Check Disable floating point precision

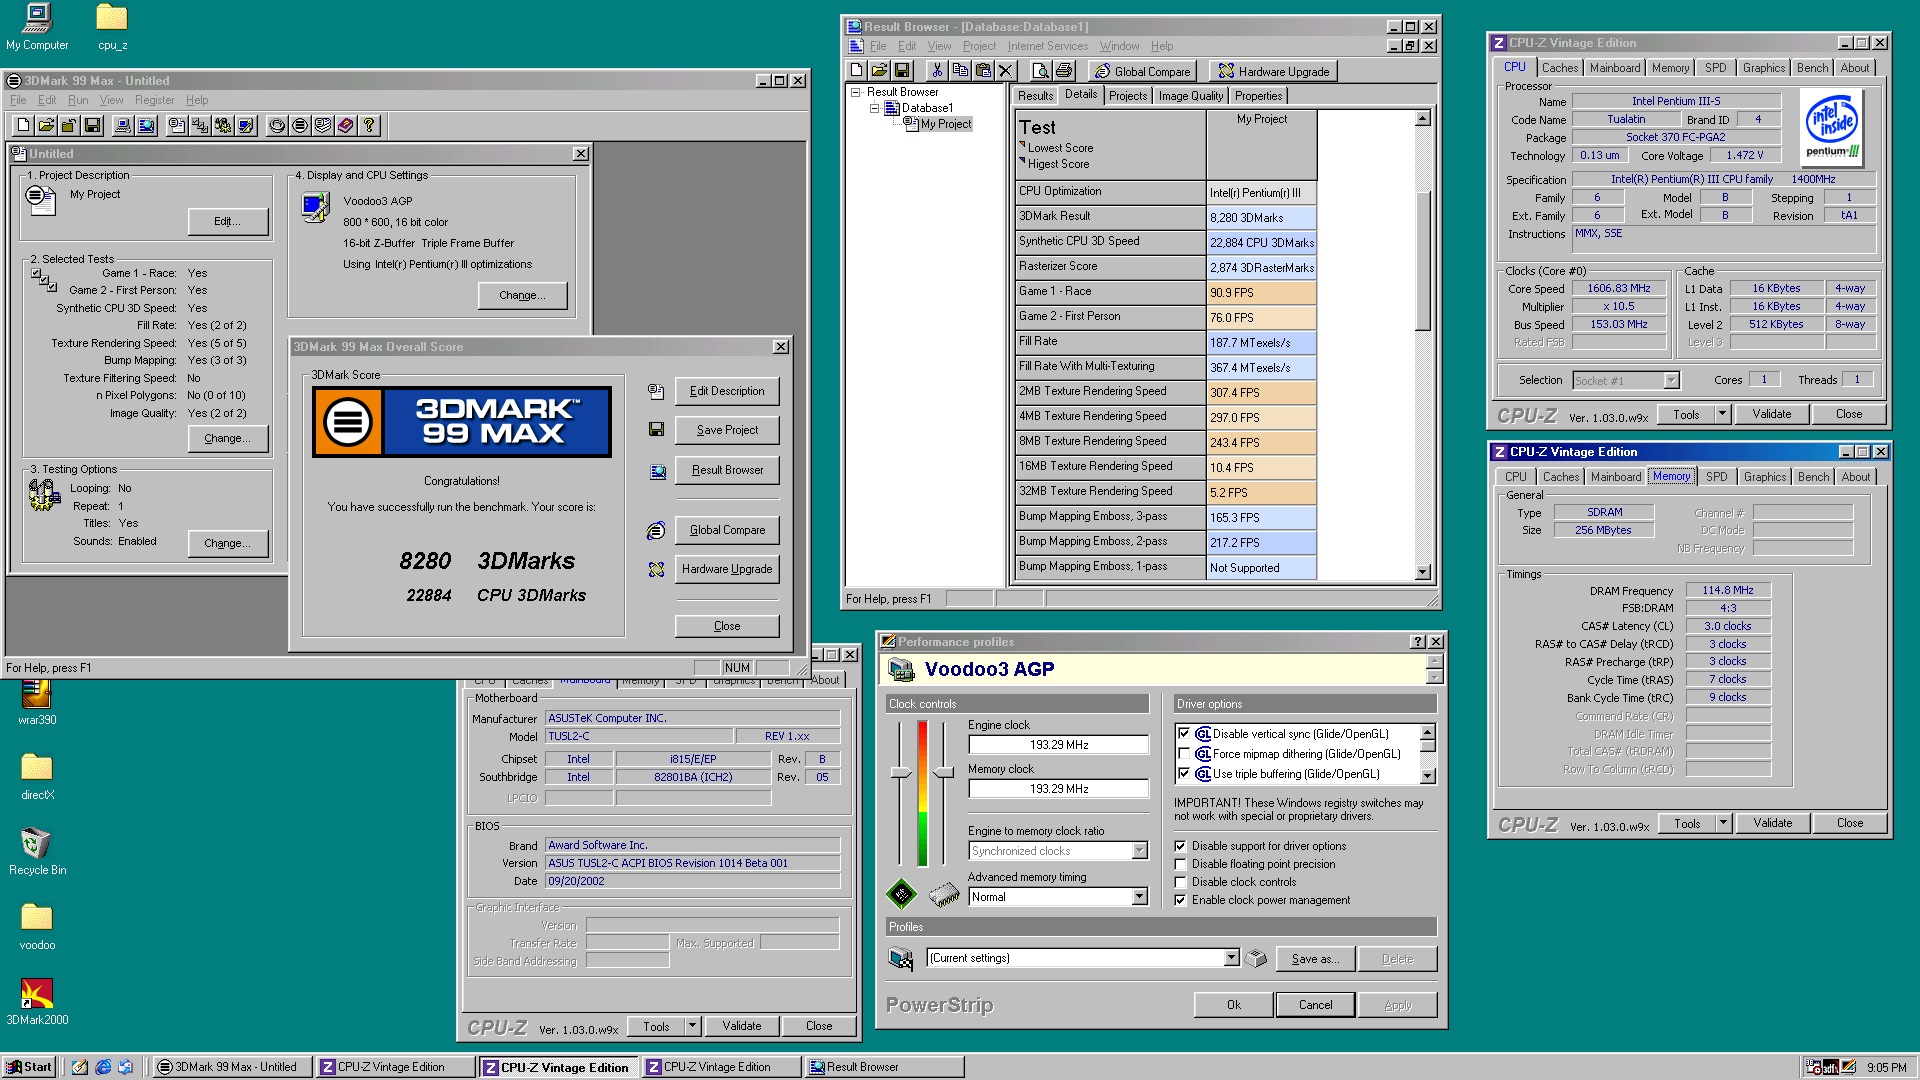pyautogui.click(x=1181, y=864)
